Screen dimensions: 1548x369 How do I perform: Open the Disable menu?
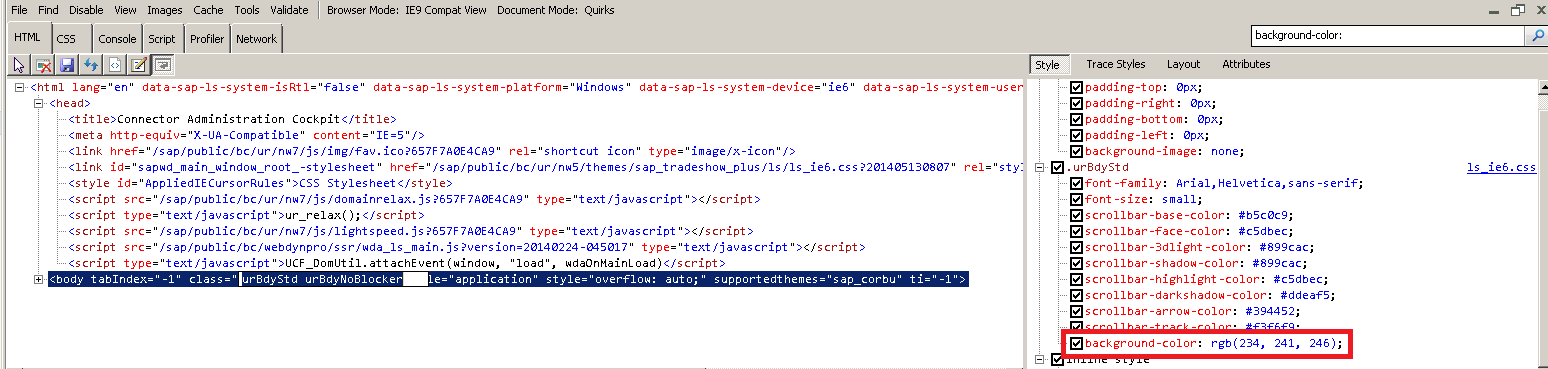(x=86, y=10)
